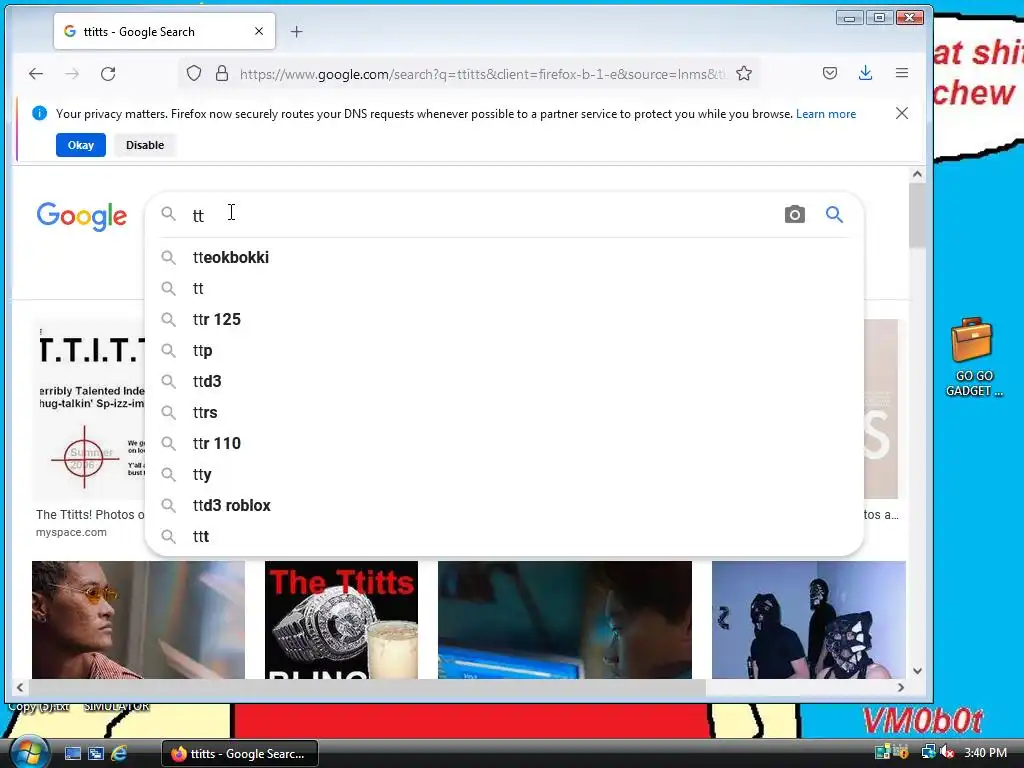Open the masked people image thumbnail

click(x=808, y=620)
